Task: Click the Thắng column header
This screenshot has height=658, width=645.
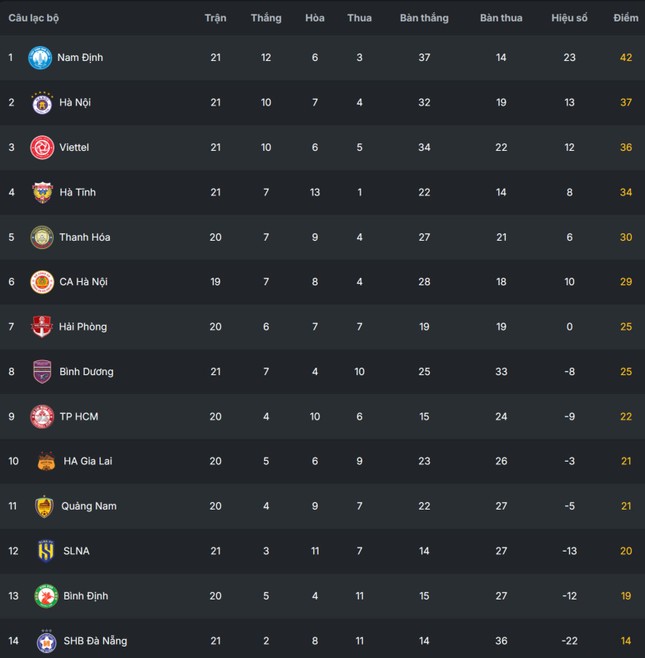Action: 266,18
